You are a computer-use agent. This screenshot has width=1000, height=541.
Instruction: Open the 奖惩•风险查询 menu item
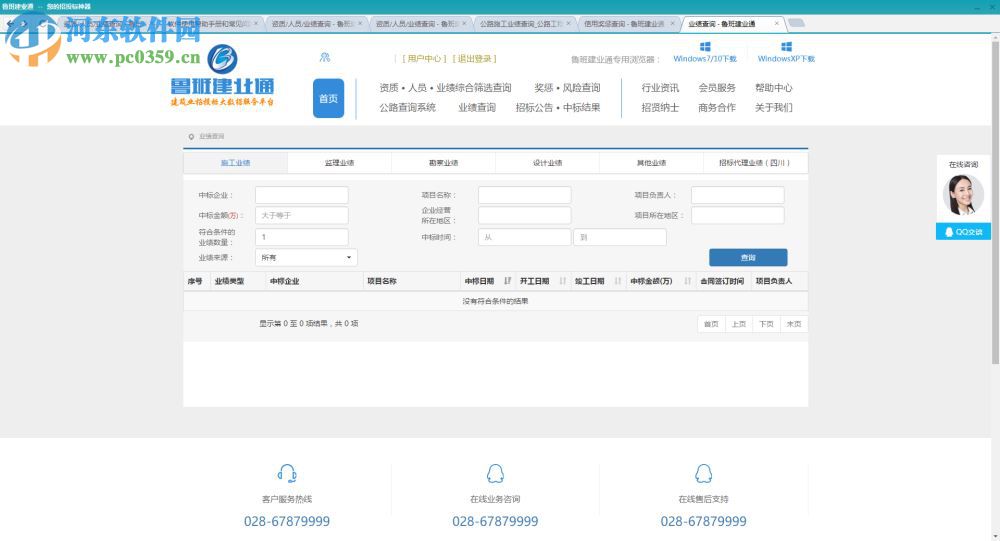click(x=567, y=87)
